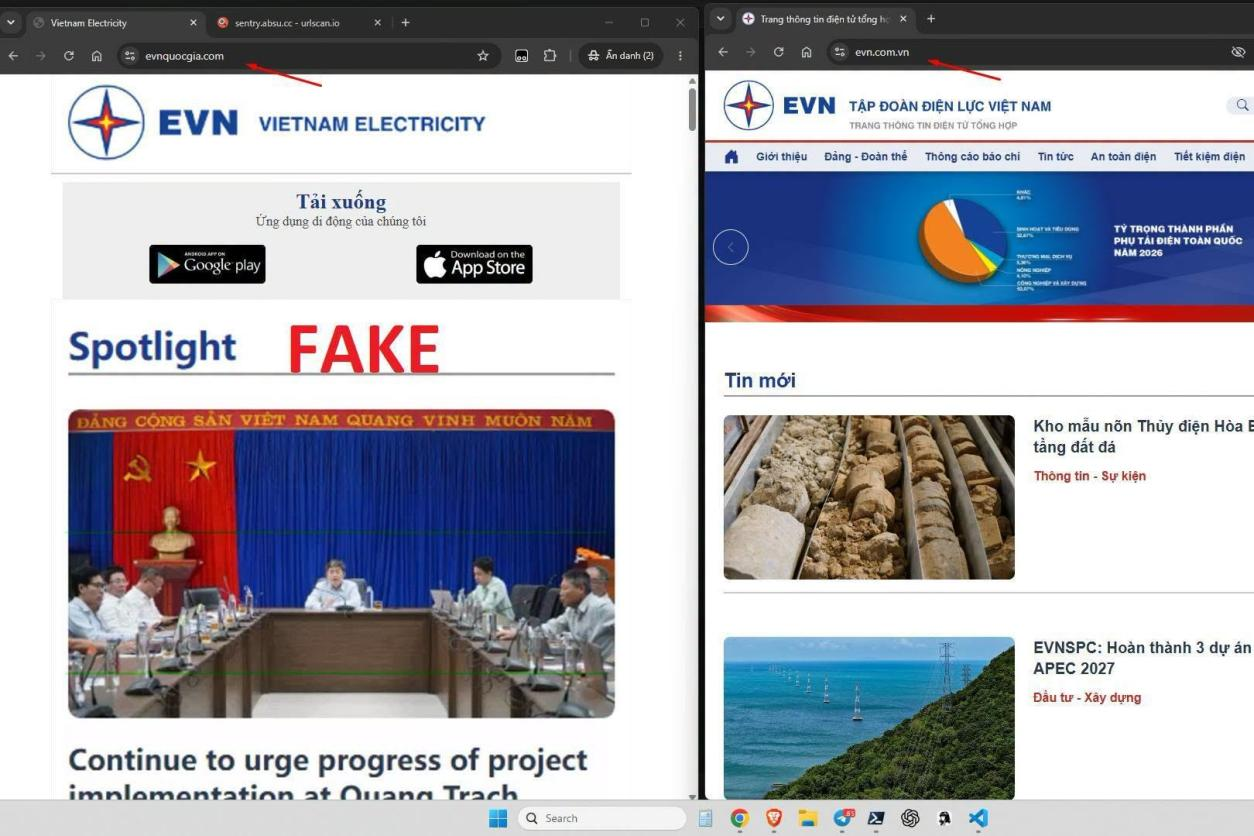This screenshot has width=1254, height=836.
Task: Open the Spotlight meeting room photo
Action: click(341, 563)
